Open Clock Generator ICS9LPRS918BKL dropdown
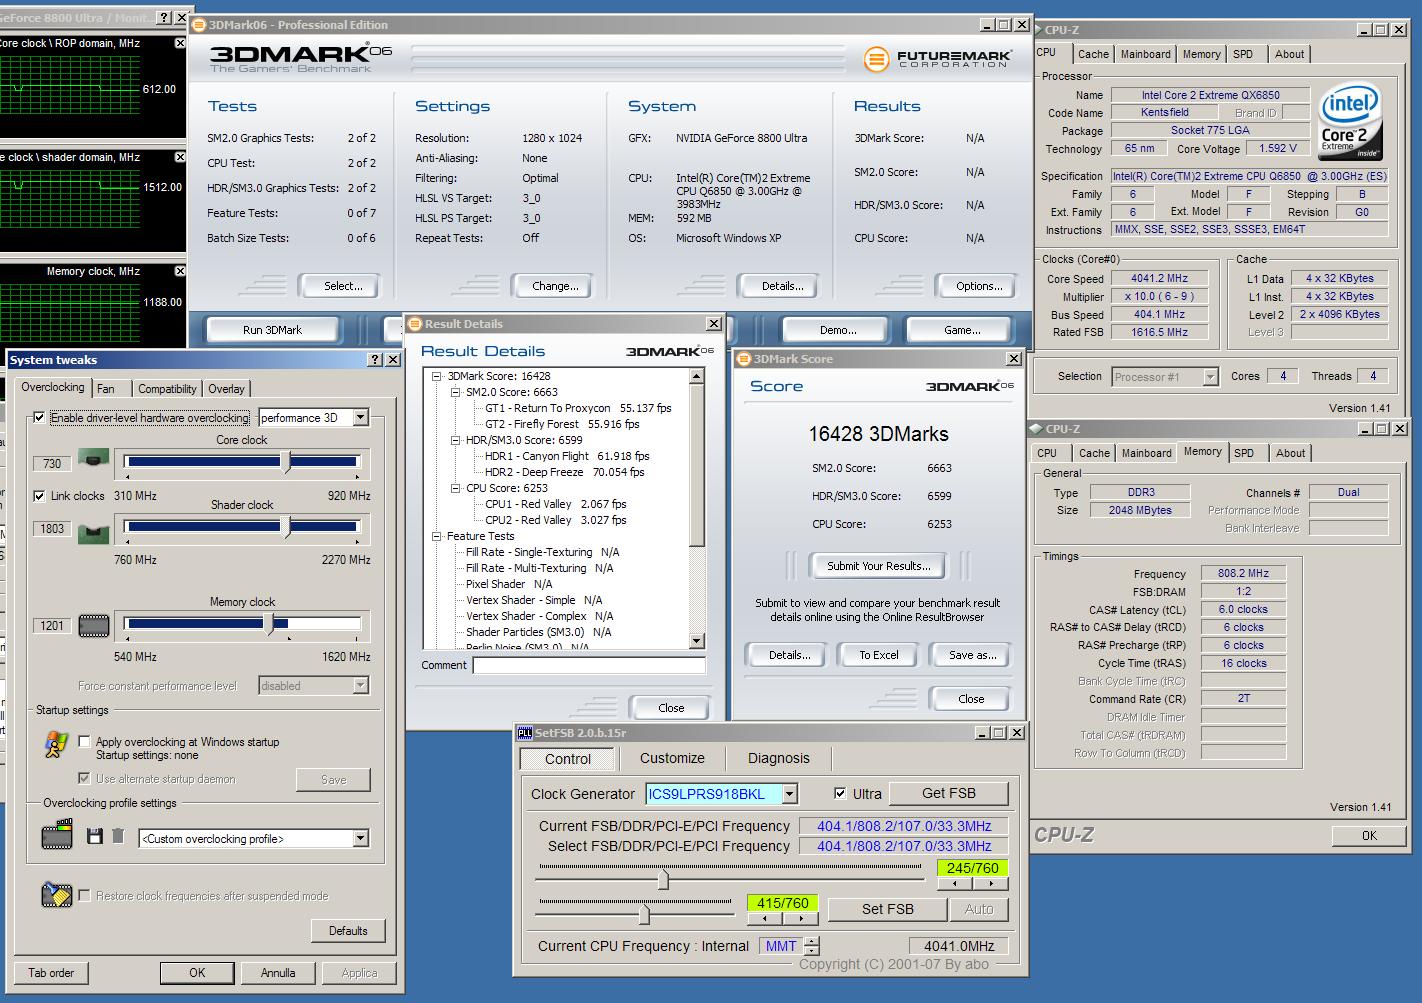 (x=790, y=794)
